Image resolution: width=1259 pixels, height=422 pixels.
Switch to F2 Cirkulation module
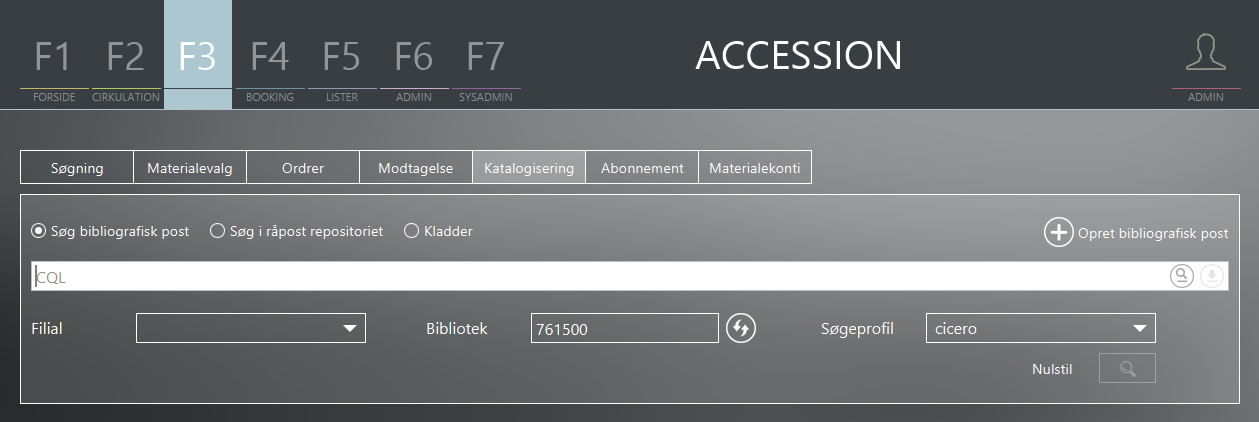[x=126, y=66]
